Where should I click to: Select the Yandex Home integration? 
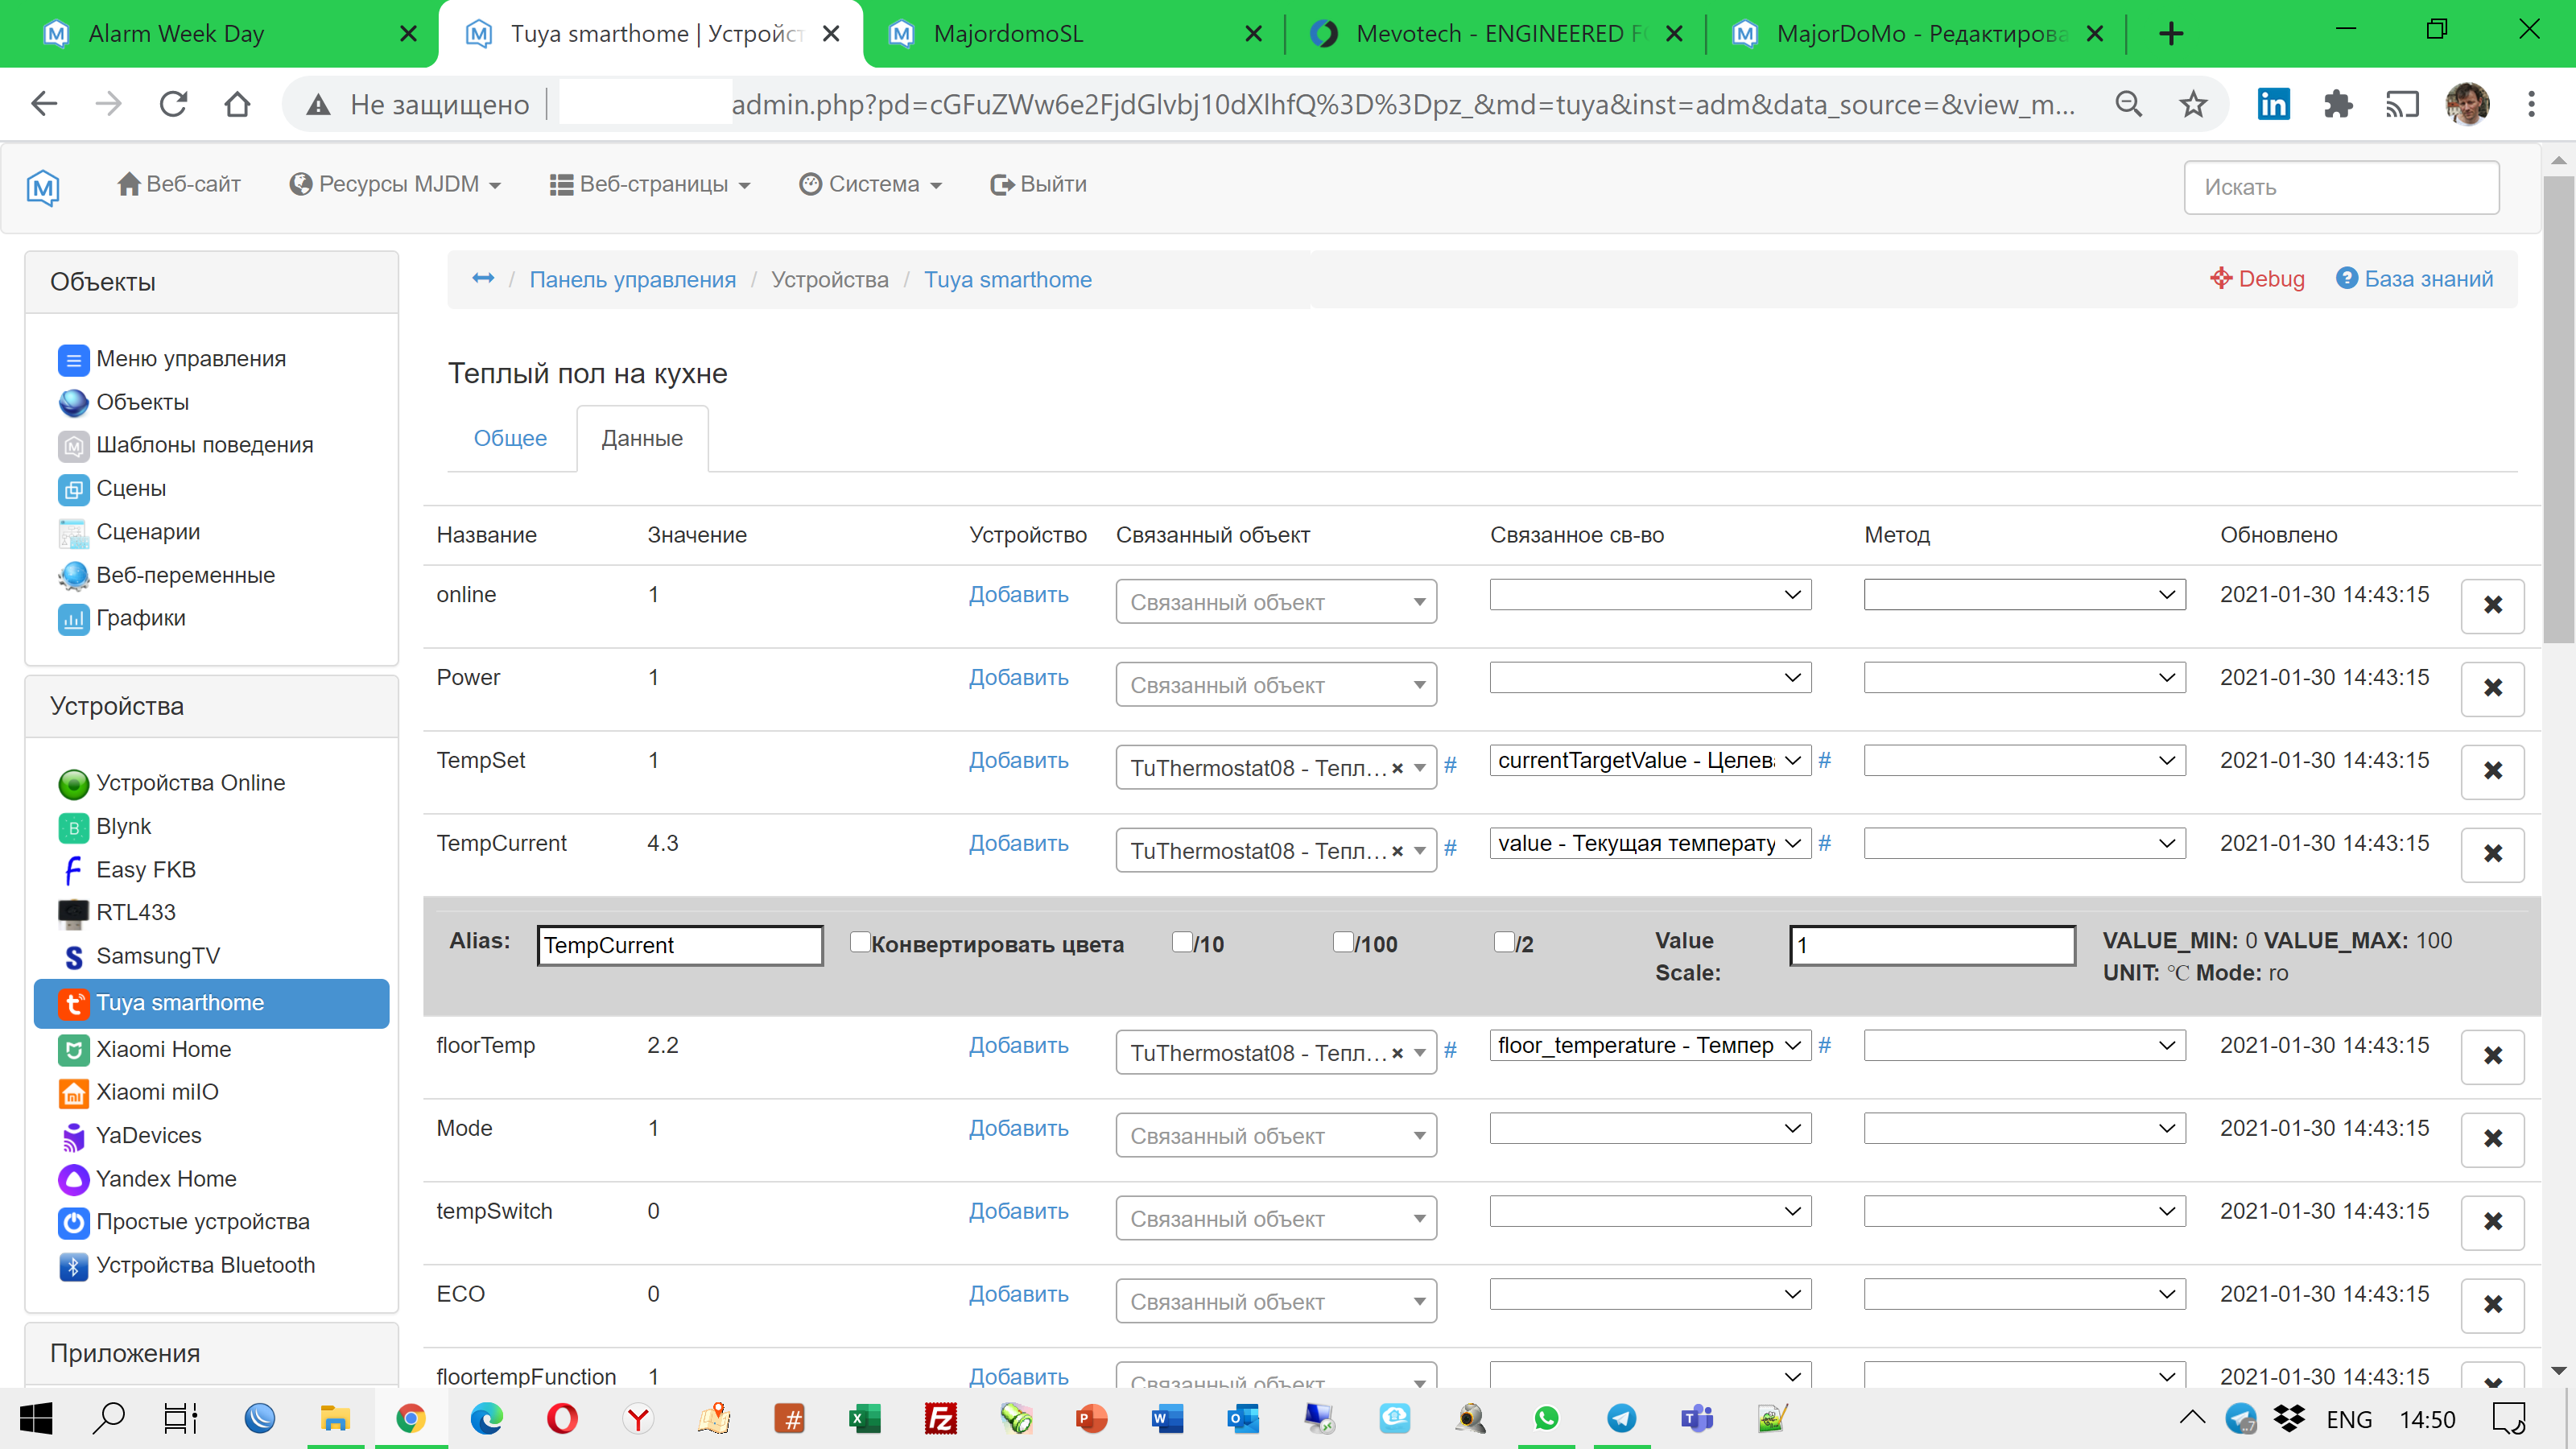pos(165,1178)
